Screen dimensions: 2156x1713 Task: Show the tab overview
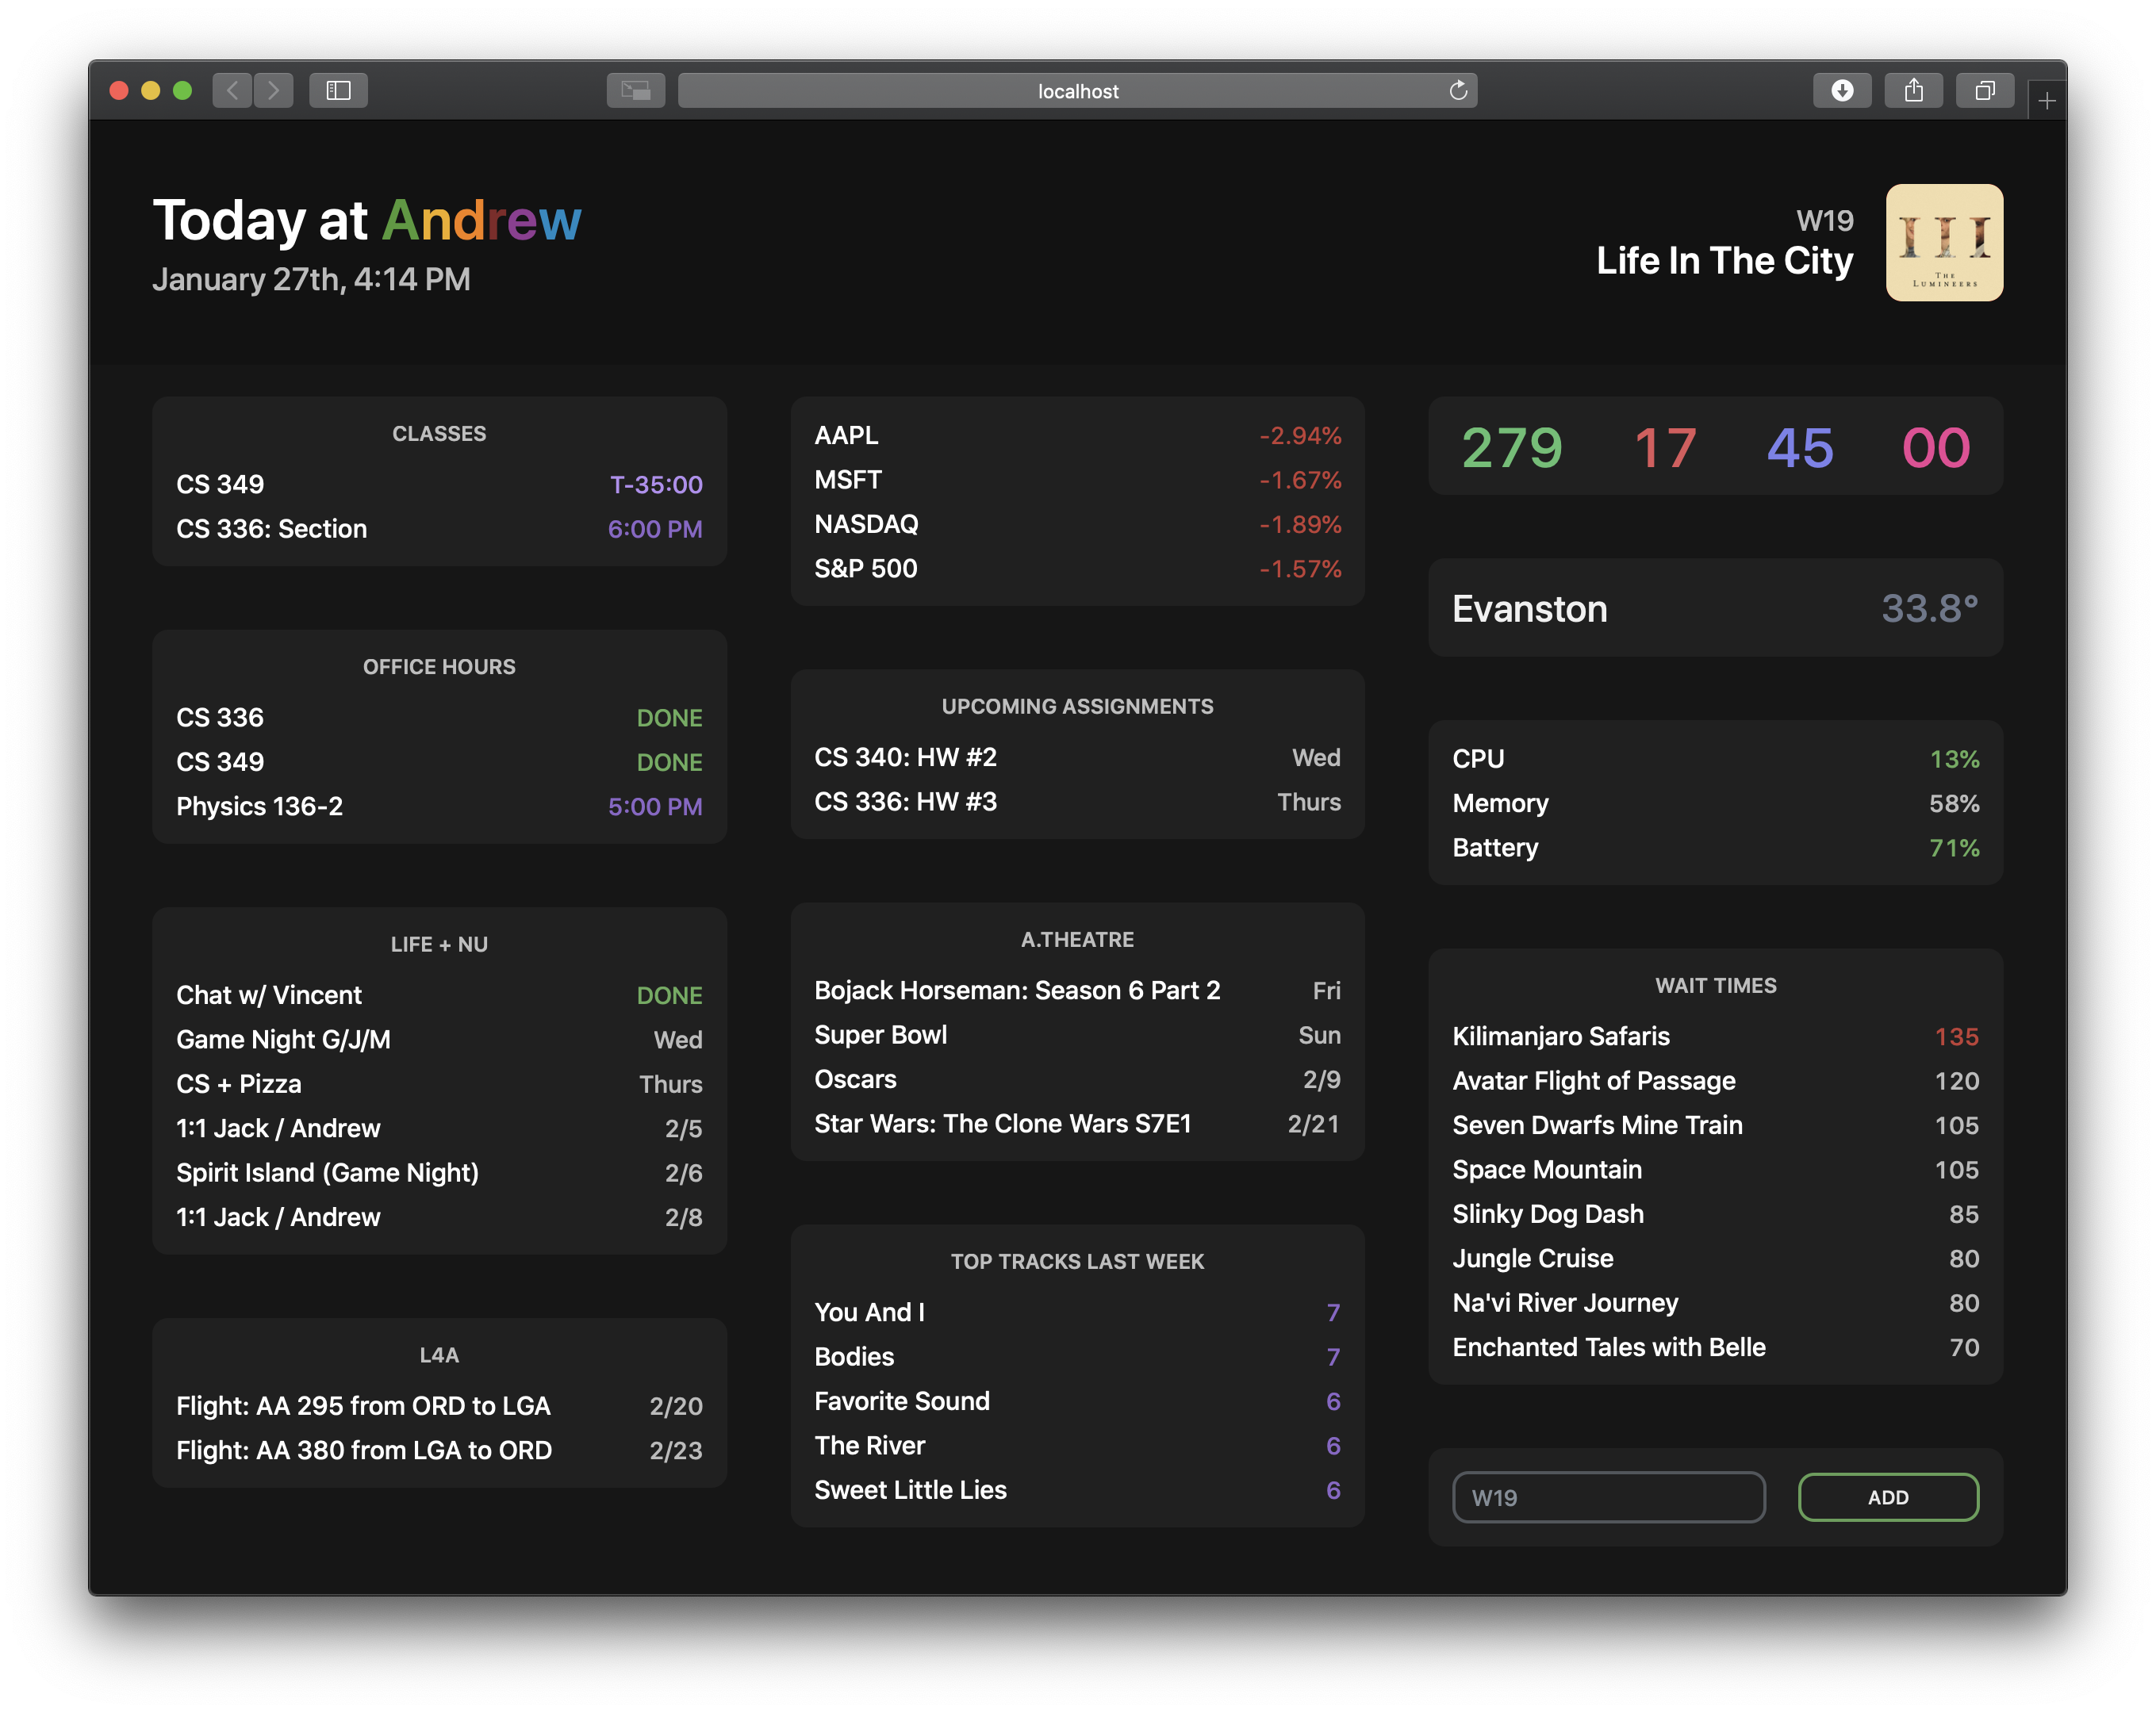pyautogui.click(x=1985, y=90)
